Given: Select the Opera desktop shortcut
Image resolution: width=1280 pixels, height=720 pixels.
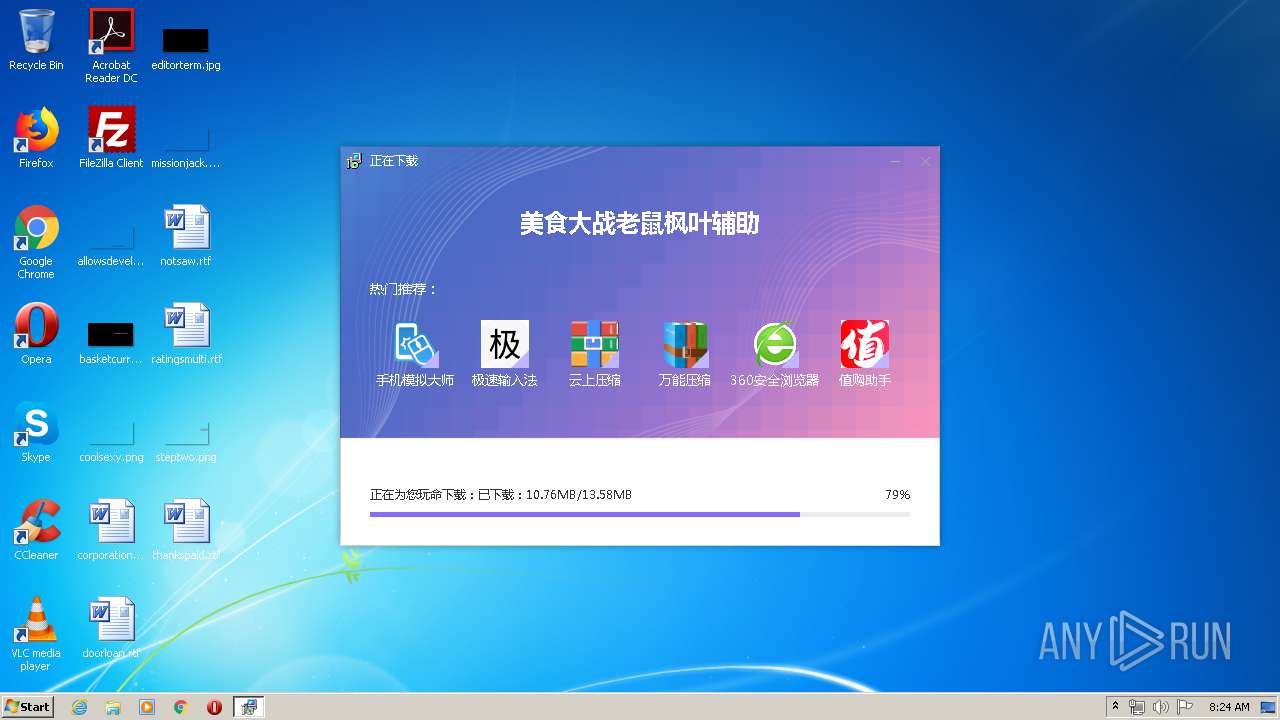Looking at the screenshot, I should tap(36, 334).
